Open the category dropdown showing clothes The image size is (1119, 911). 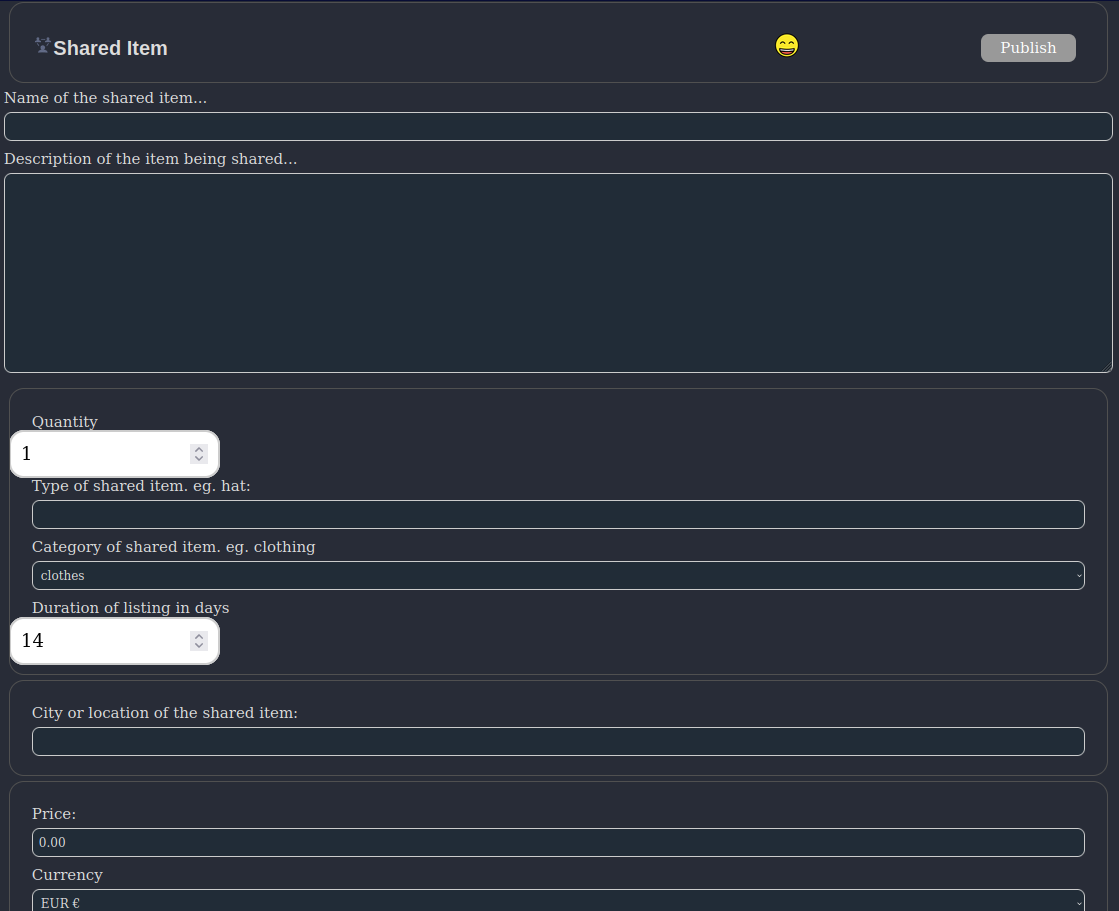click(558, 576)
